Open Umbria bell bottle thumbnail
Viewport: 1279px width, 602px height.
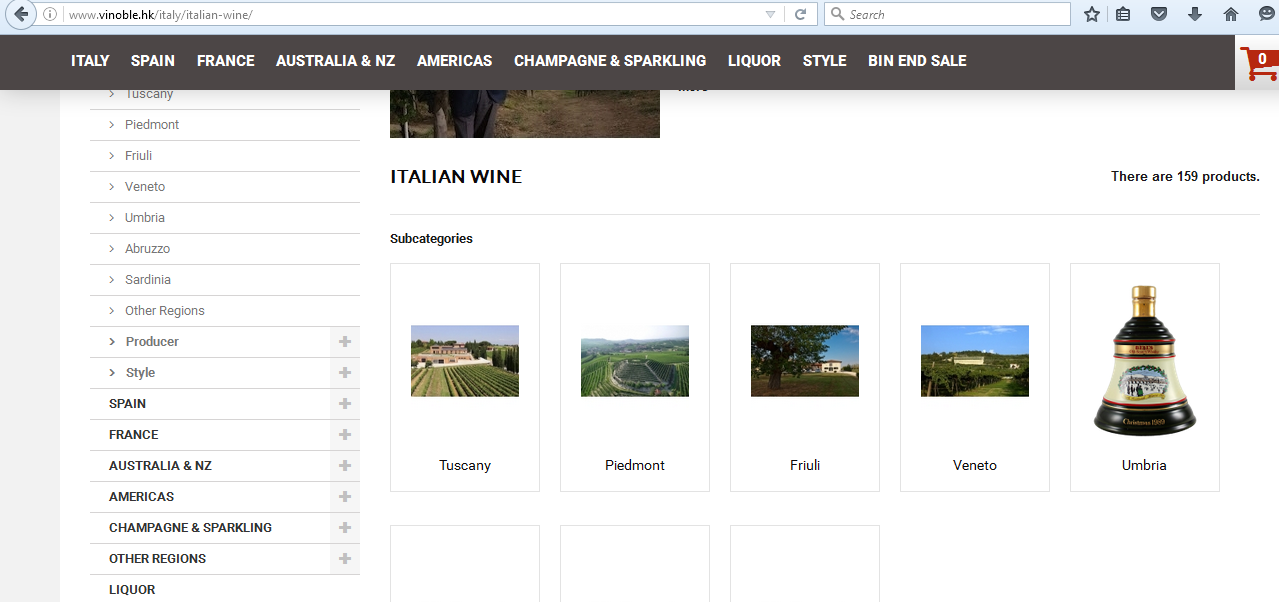point(1145,361)
